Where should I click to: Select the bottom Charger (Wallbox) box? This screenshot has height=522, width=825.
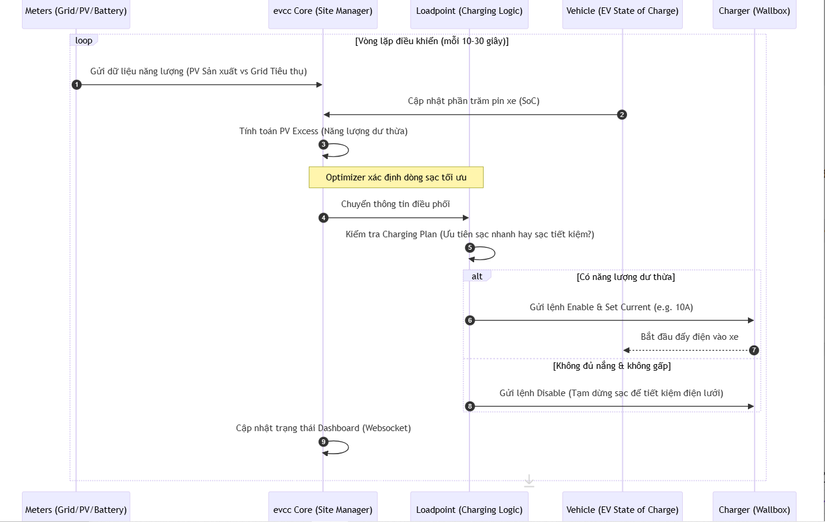pos(754,508)
